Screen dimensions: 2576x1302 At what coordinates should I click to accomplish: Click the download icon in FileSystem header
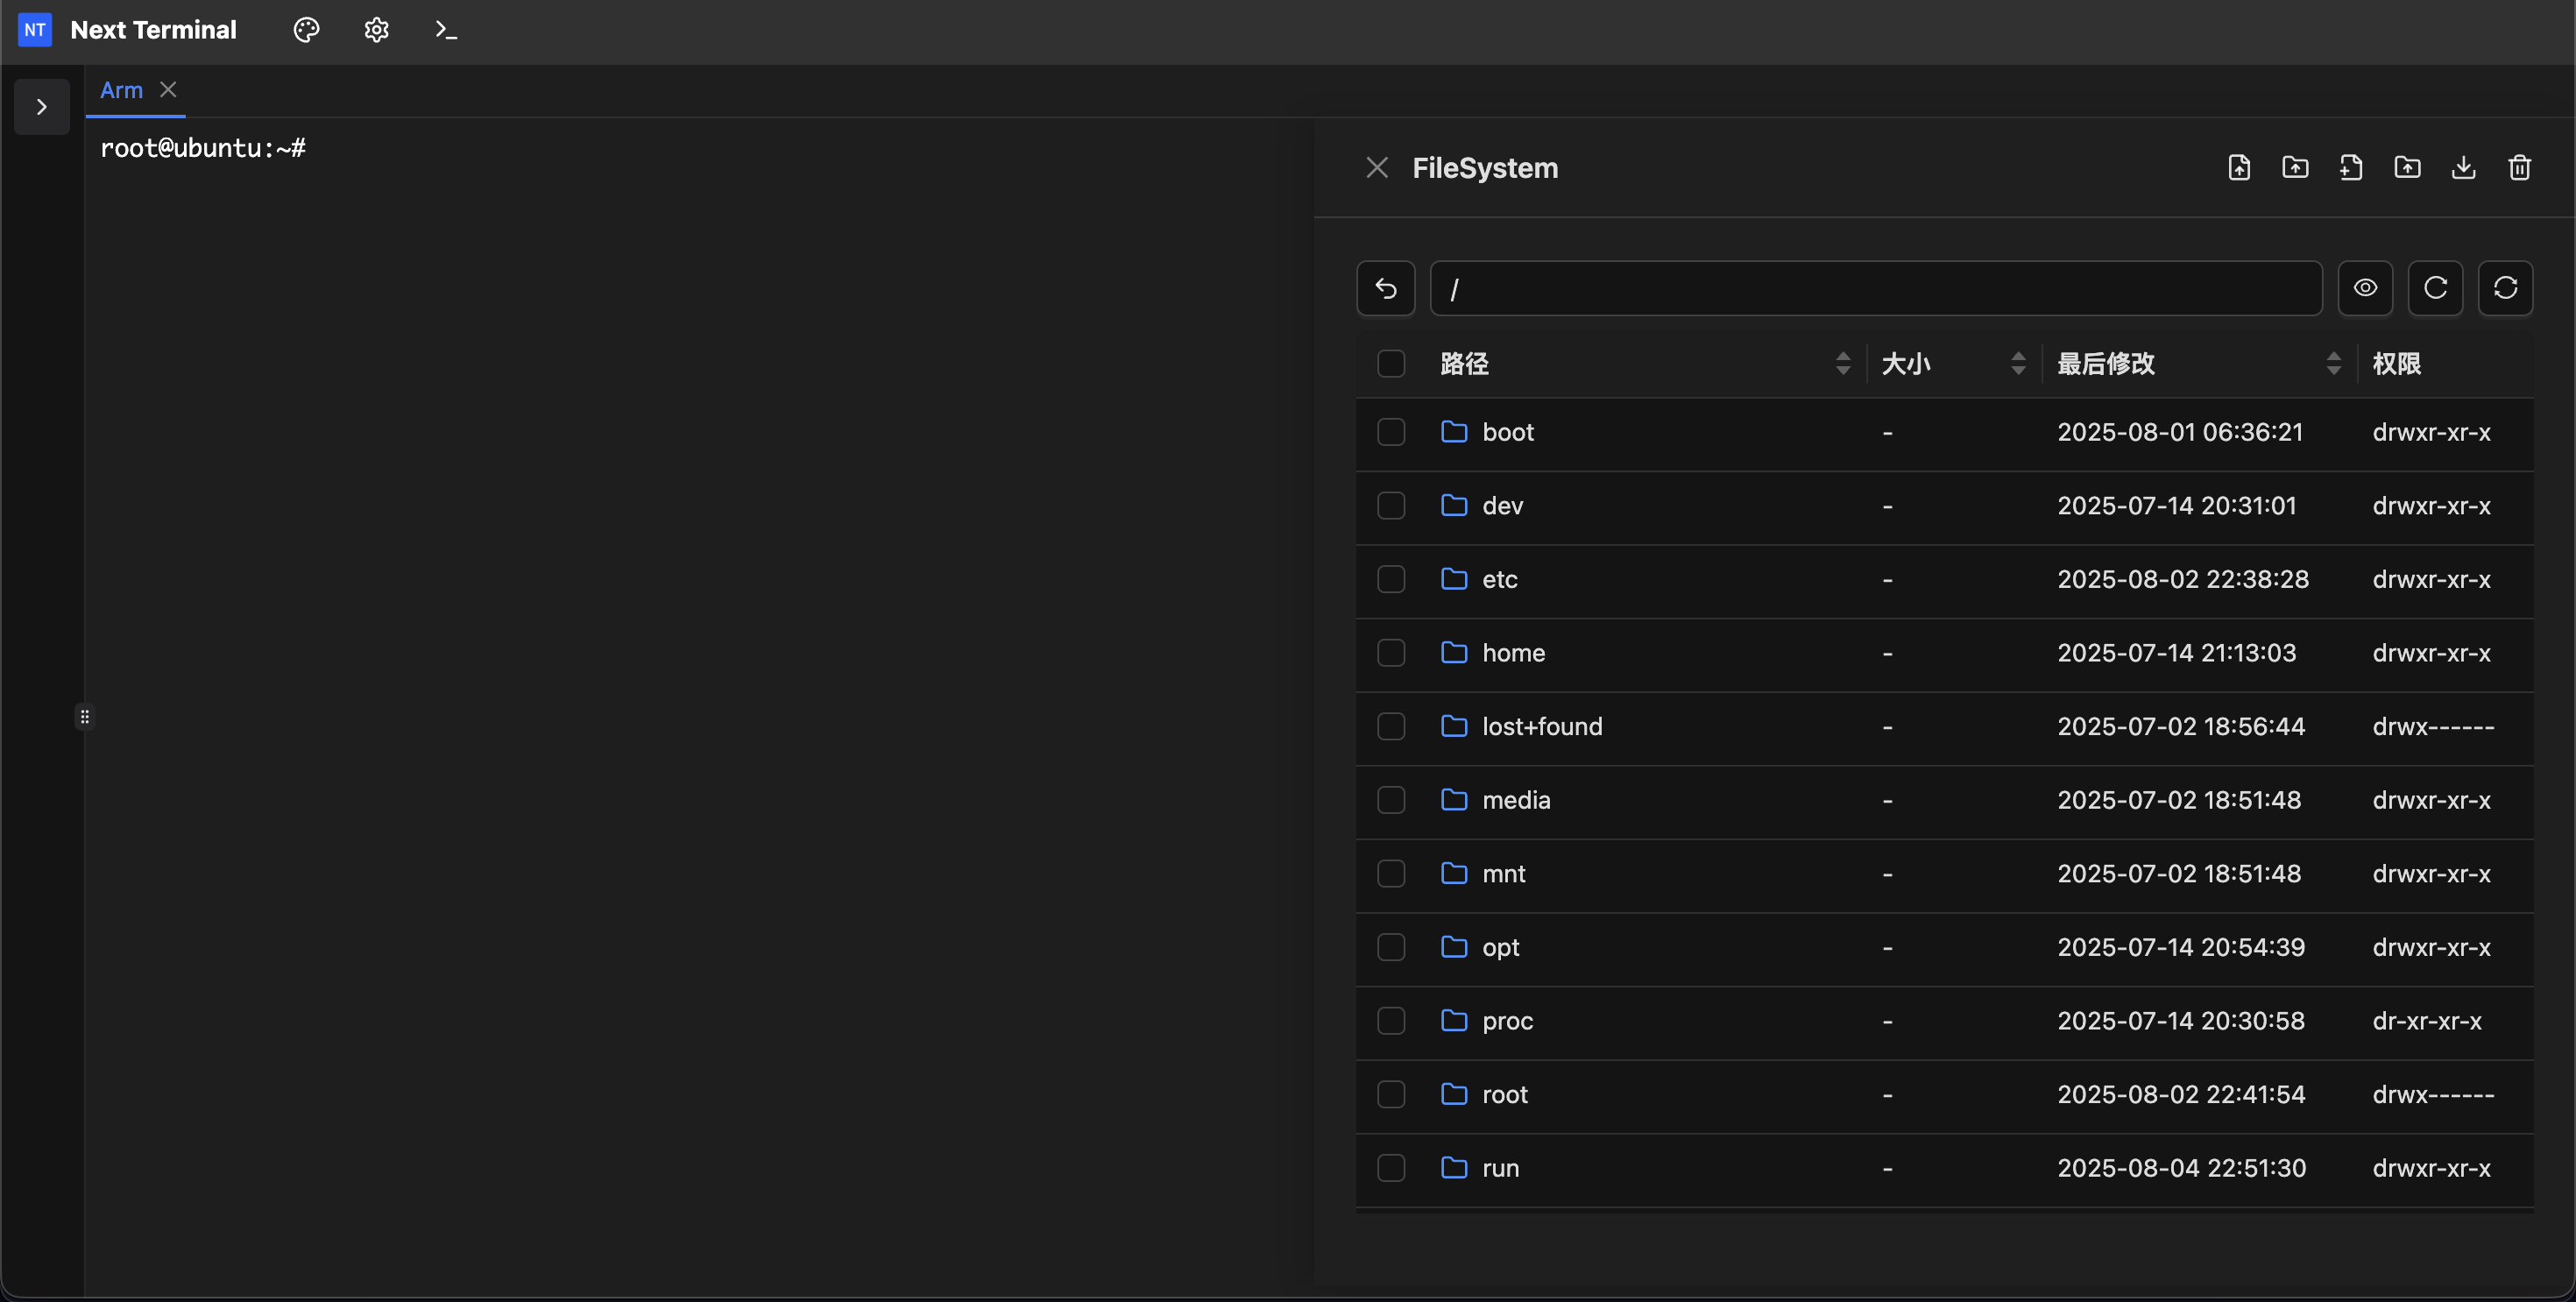[2463, 168]
